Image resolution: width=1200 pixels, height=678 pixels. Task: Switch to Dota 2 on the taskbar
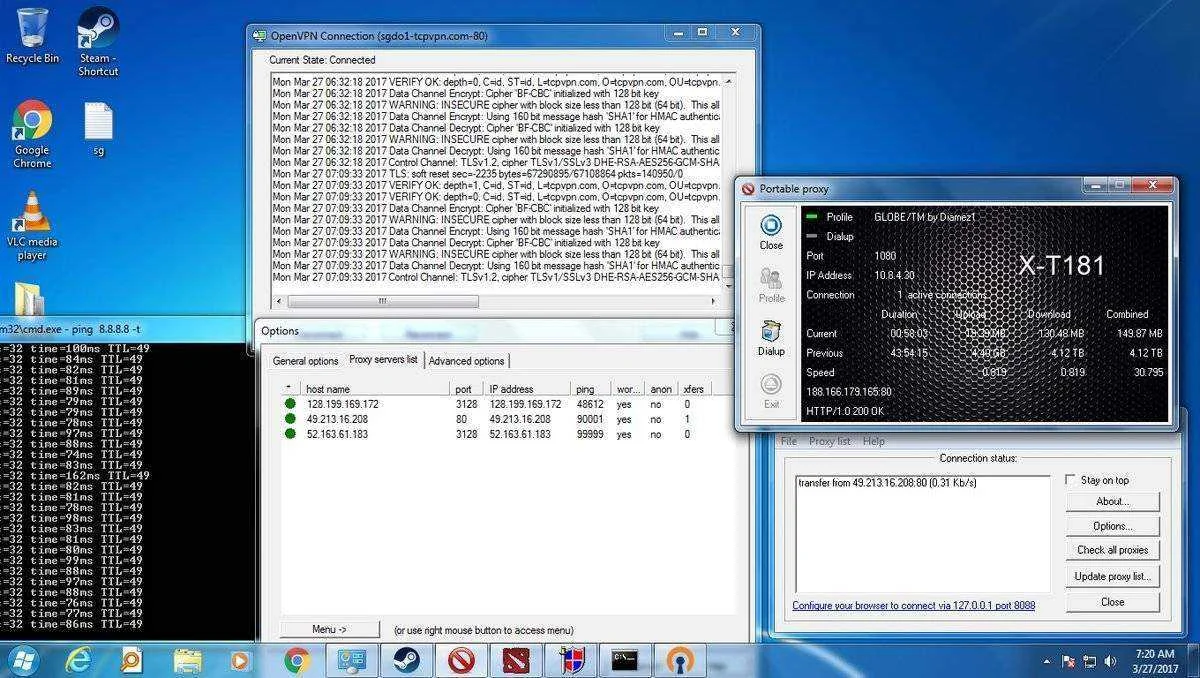coord(515,660)
